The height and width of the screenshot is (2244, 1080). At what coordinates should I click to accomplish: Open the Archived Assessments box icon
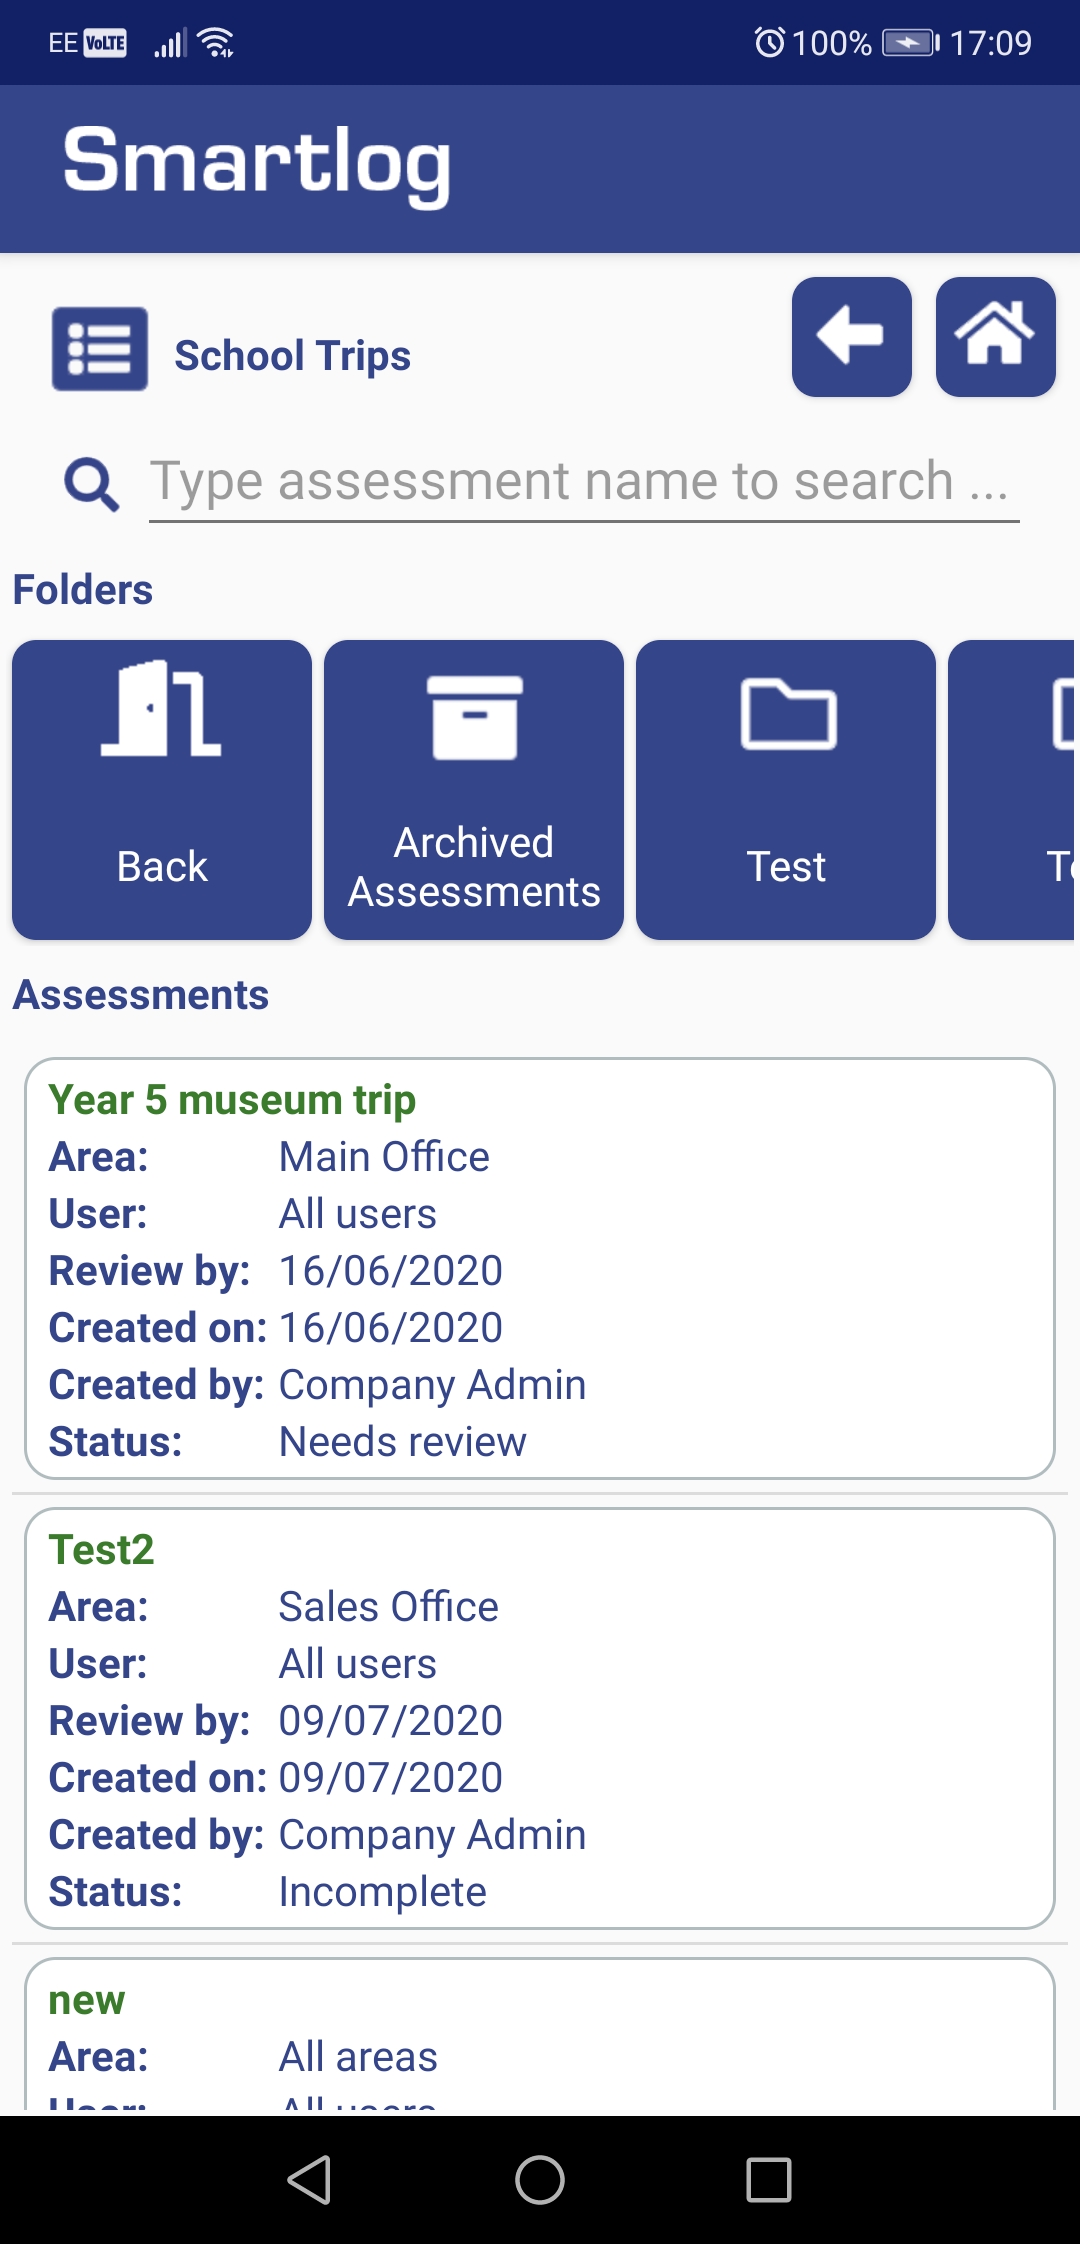point(473,790)
